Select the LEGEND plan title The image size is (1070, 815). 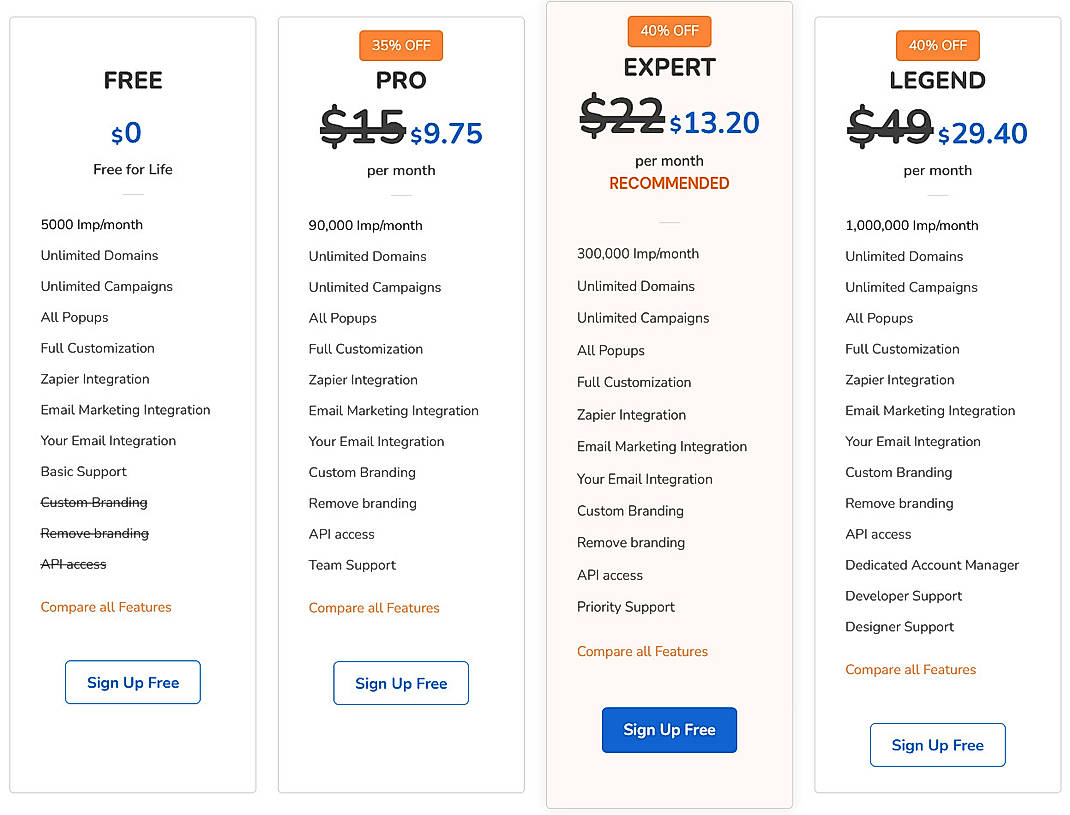[937, 80]
